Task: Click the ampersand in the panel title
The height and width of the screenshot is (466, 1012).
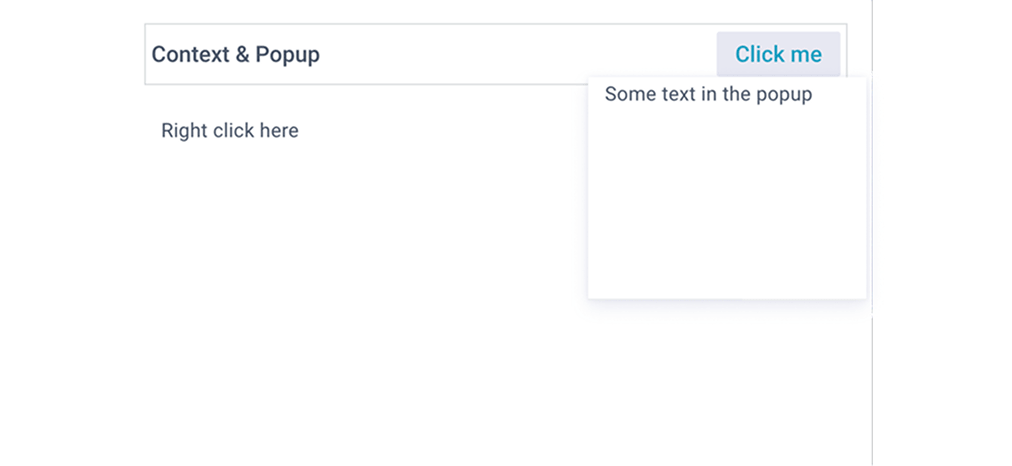Action: click(x=242, y=54)
